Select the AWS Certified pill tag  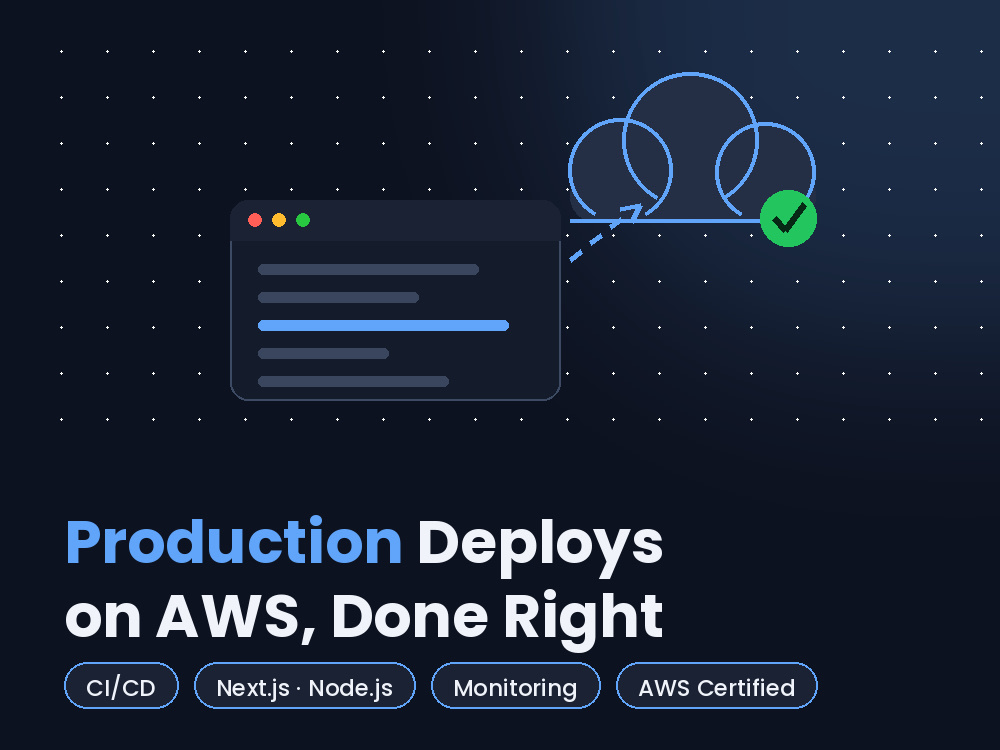click(717, 686)
